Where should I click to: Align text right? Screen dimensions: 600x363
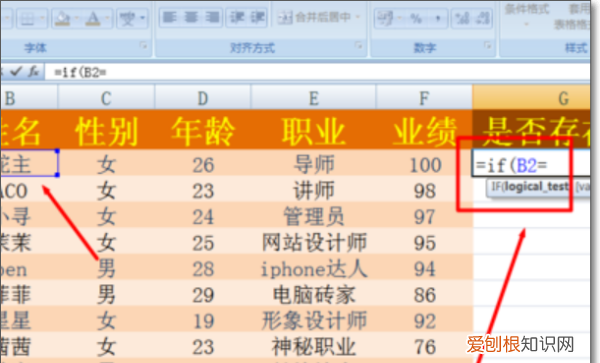click(x=211, y=17)
